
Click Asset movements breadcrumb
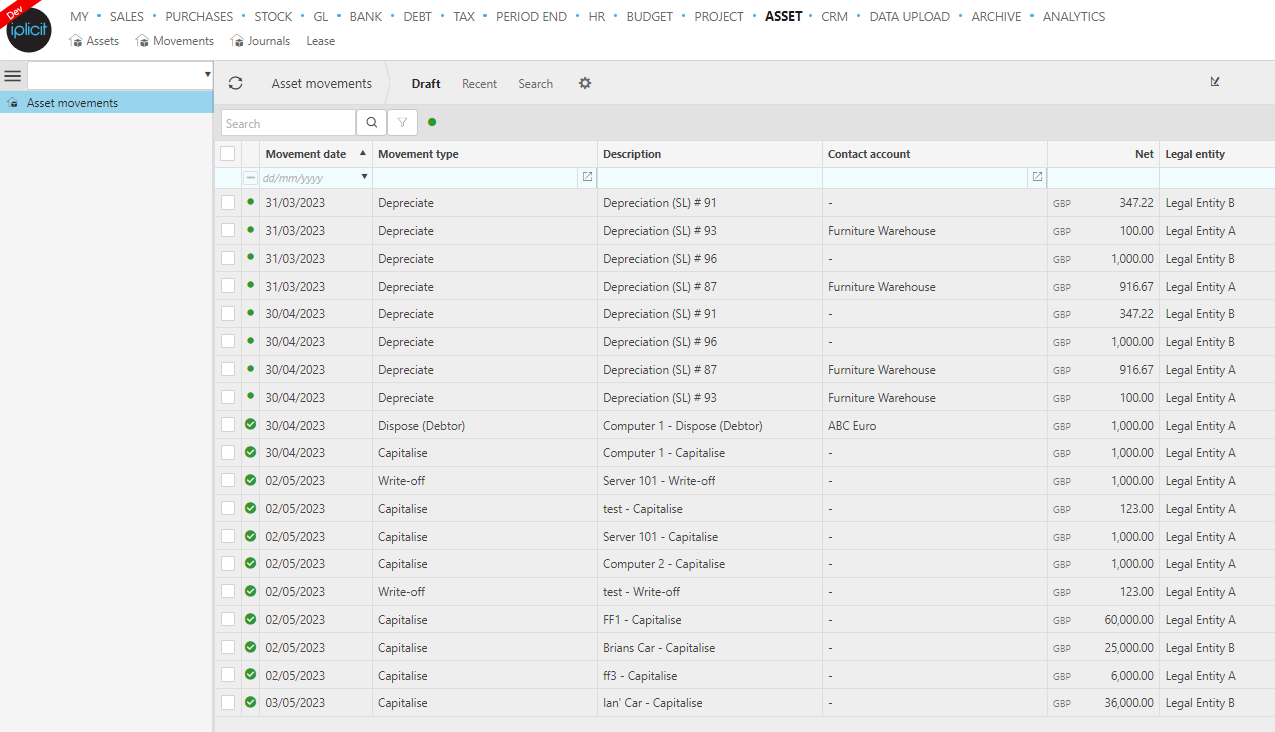tap(321, 84)
